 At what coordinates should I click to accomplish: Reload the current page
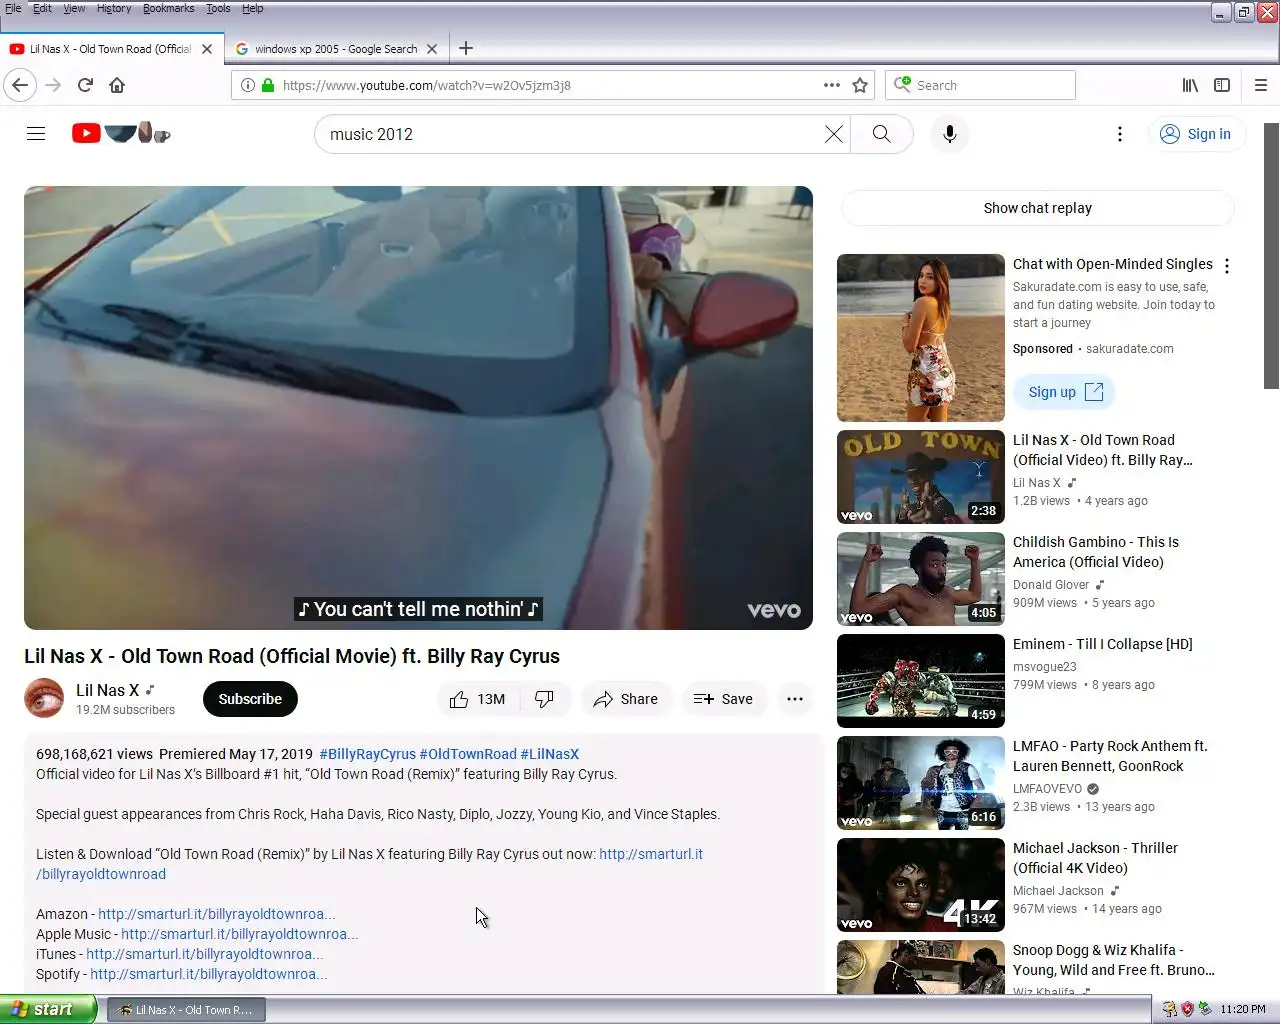(85, 85)
